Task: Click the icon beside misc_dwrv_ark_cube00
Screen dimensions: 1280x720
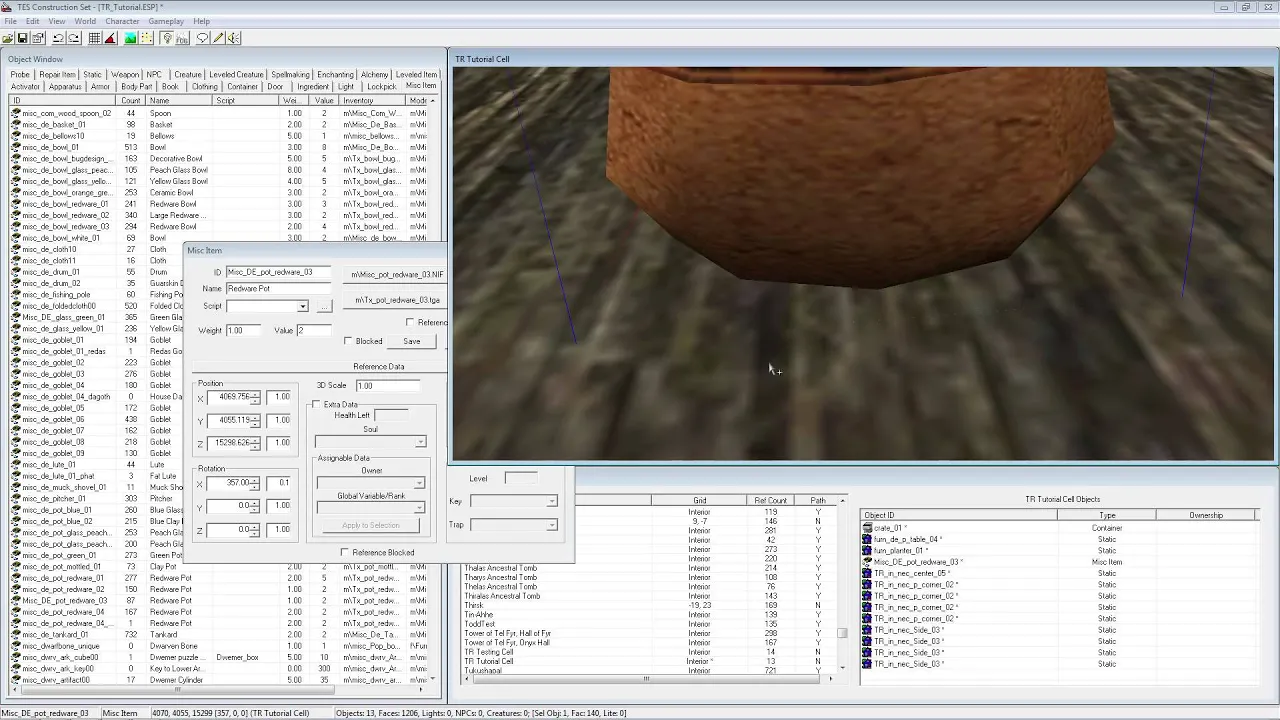Action: point(15,657)
